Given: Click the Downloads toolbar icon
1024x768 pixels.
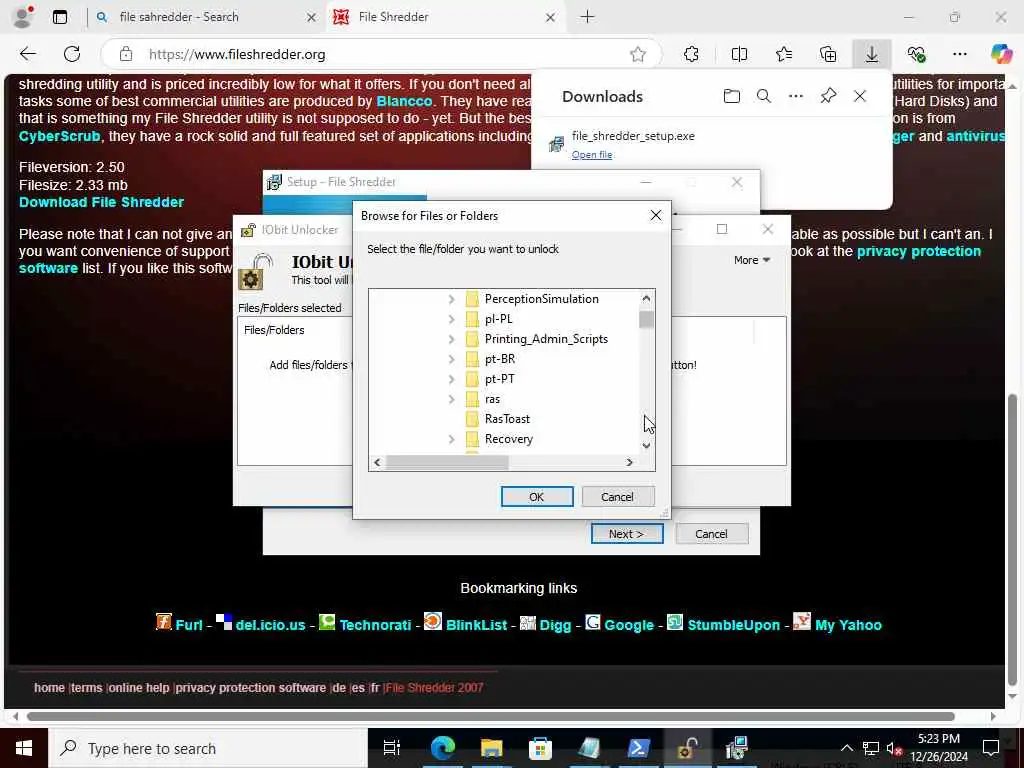Looking at the screenshot, I should 872,54.
